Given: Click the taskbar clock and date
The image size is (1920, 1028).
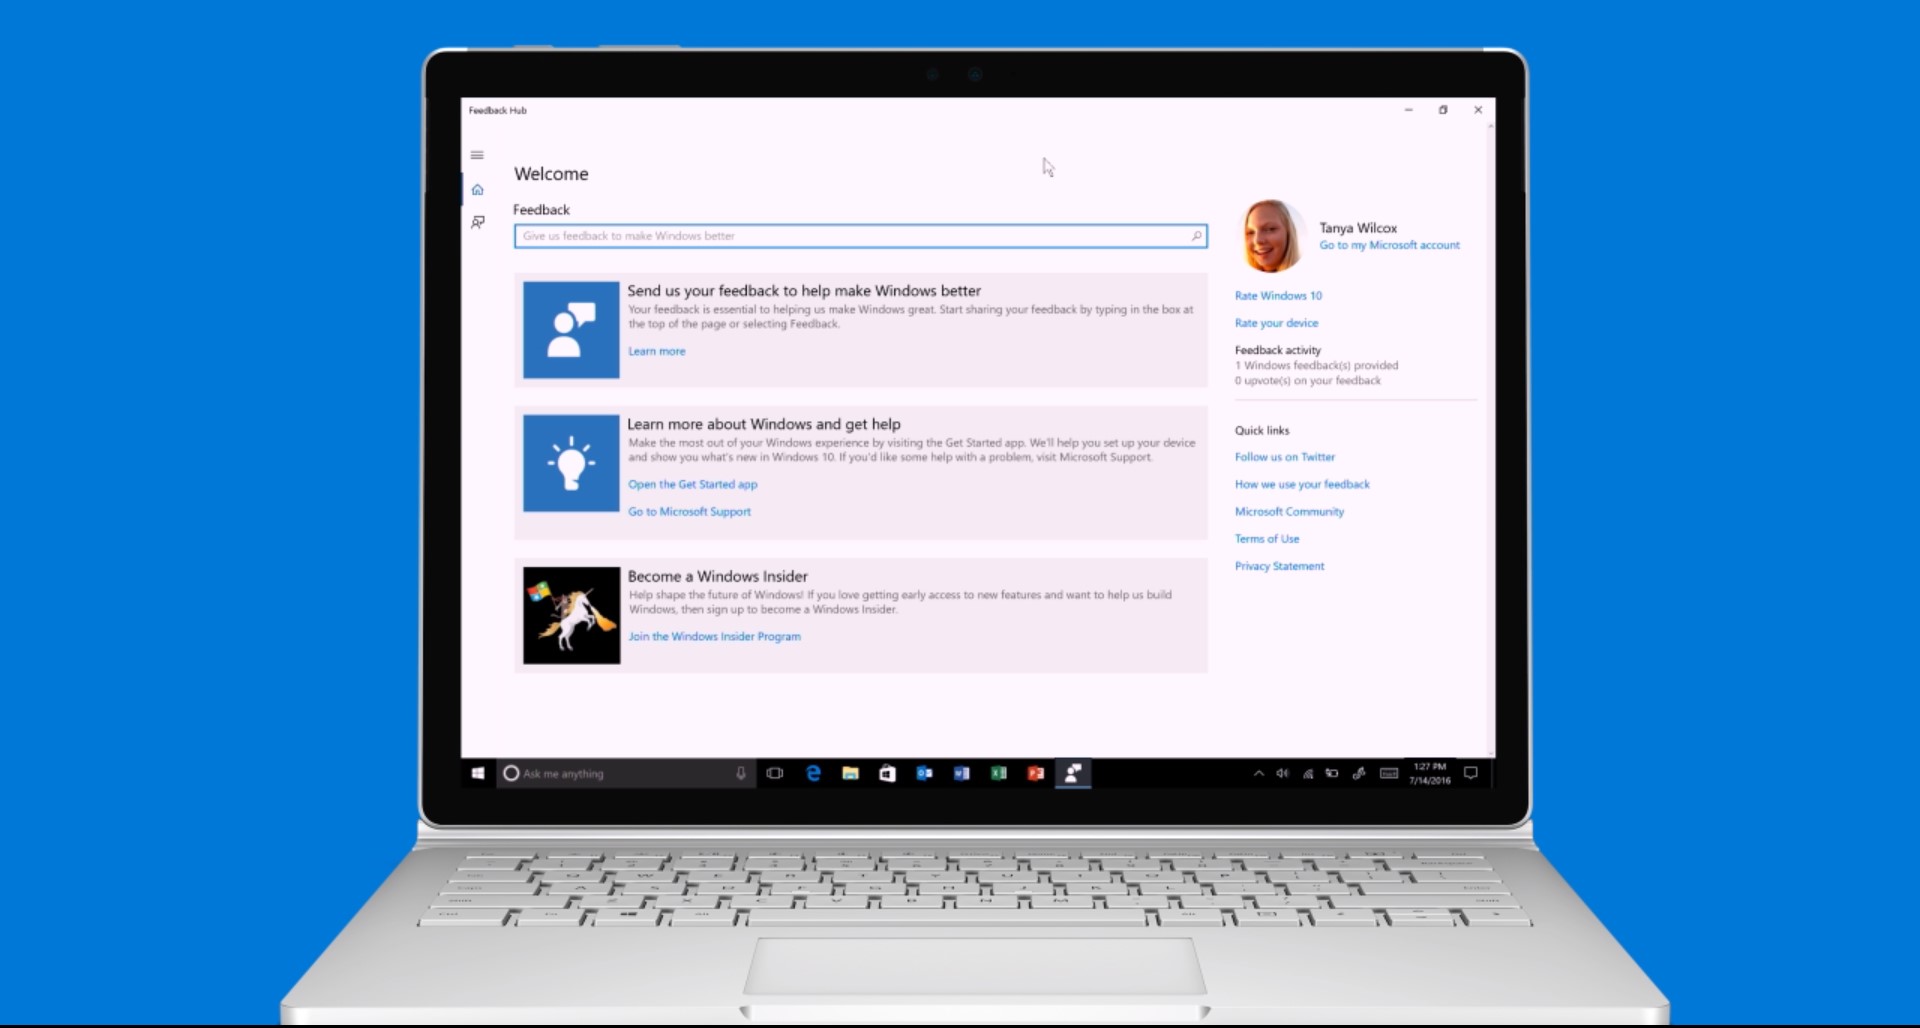Looking at the screenshot, I should click(x=1430, y=773).
